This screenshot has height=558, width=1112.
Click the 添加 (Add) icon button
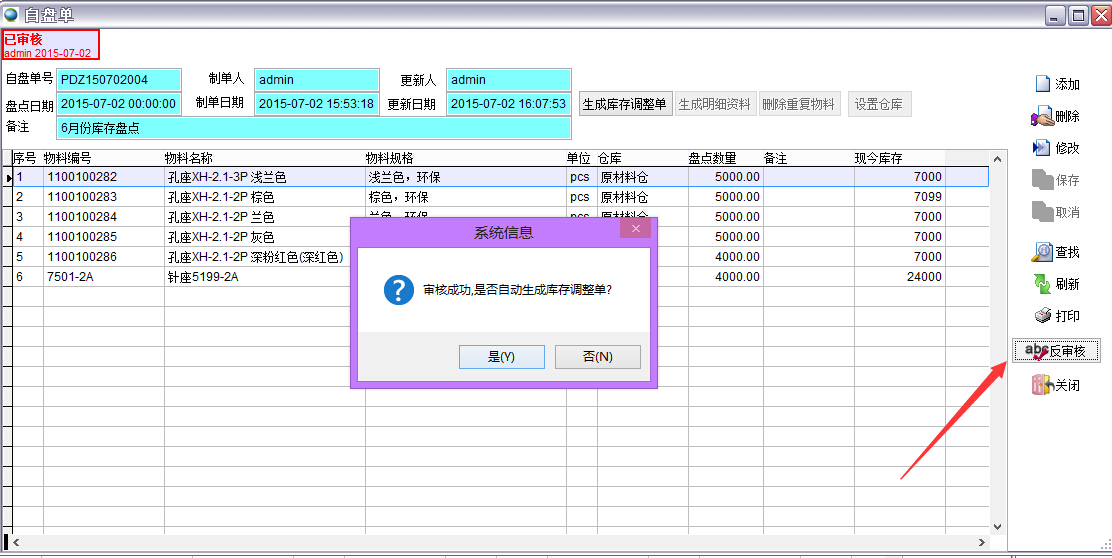(1056, 84)
